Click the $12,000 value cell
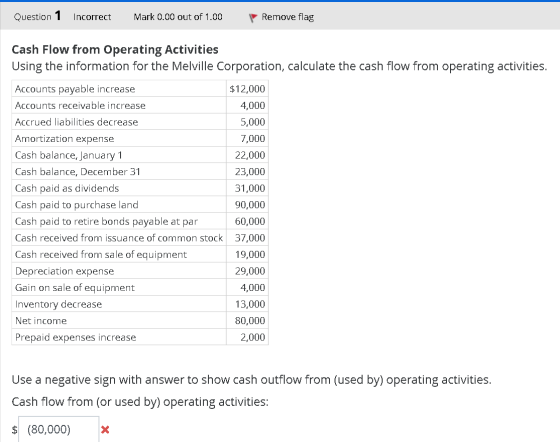Viewport: 560px width, 442px height. click(x=247, y=89)
